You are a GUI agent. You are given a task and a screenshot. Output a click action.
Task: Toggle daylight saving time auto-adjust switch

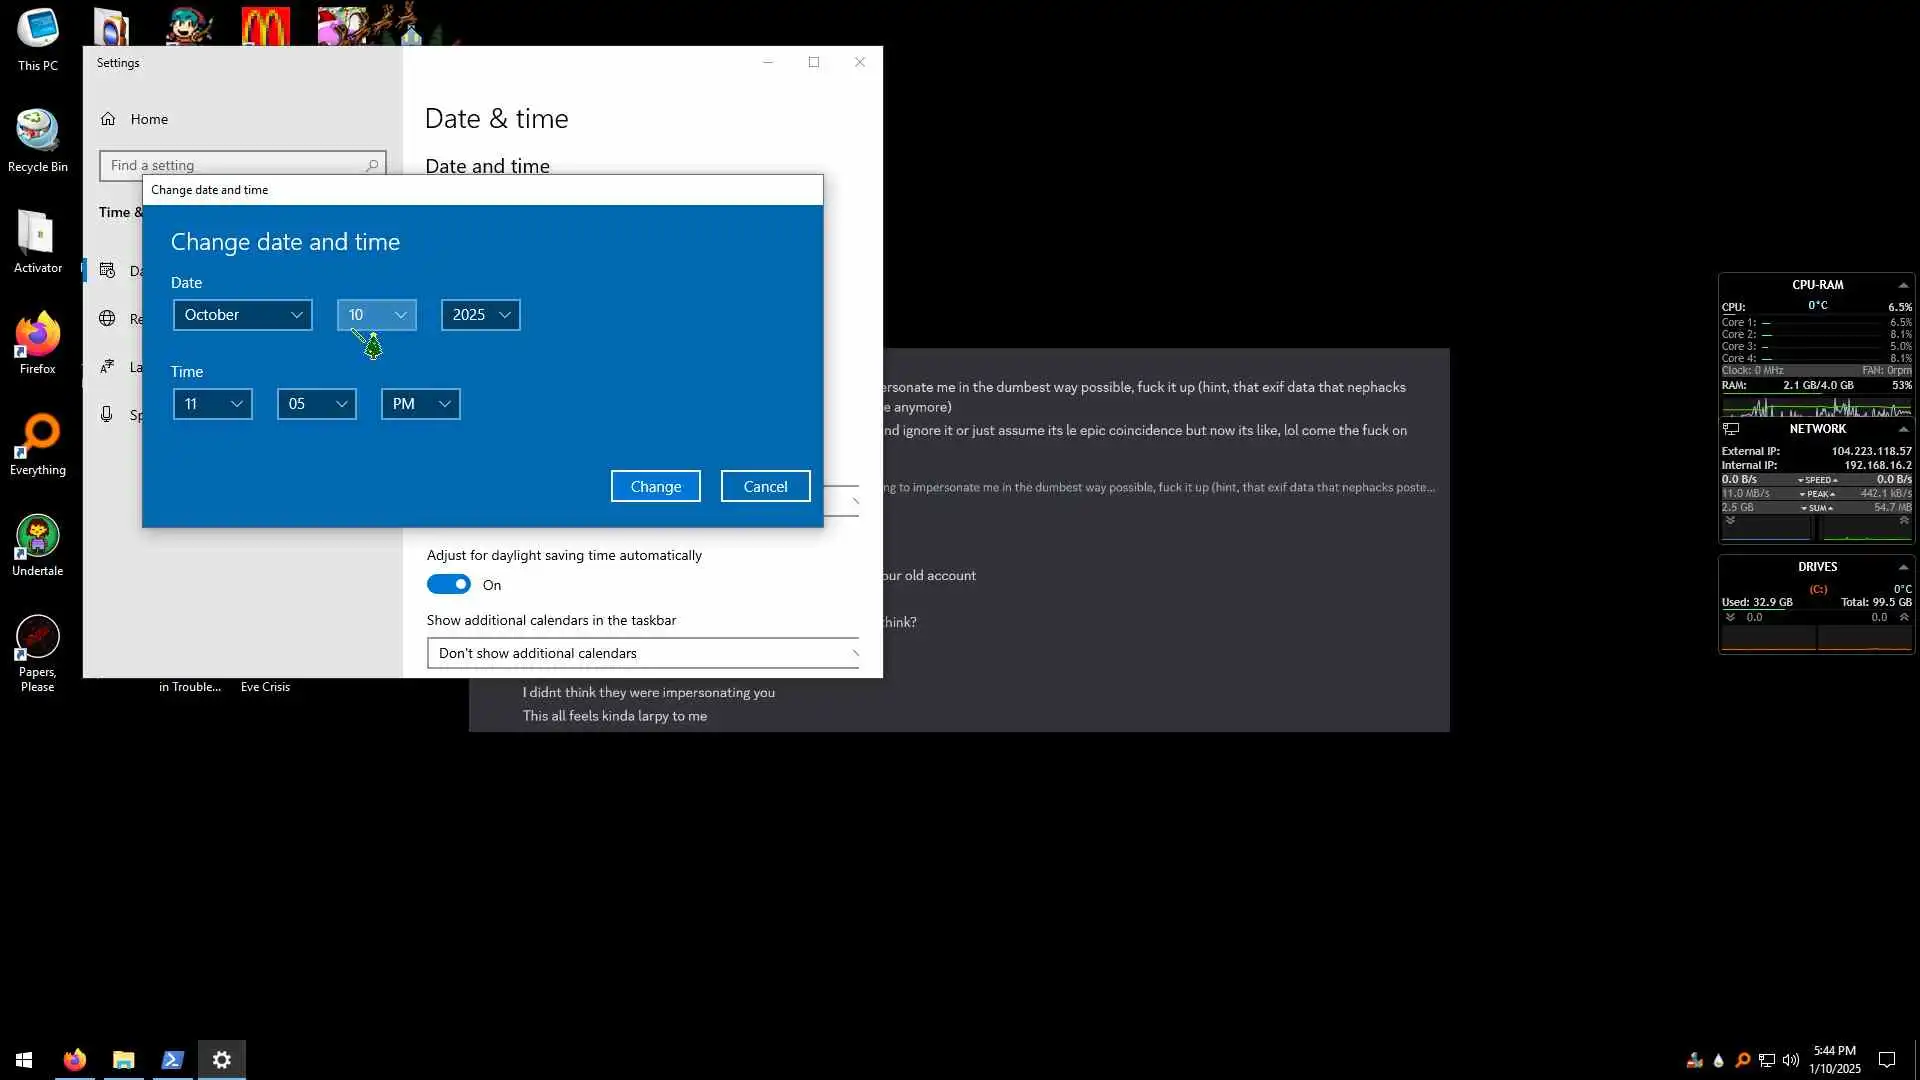coord(448,585)
